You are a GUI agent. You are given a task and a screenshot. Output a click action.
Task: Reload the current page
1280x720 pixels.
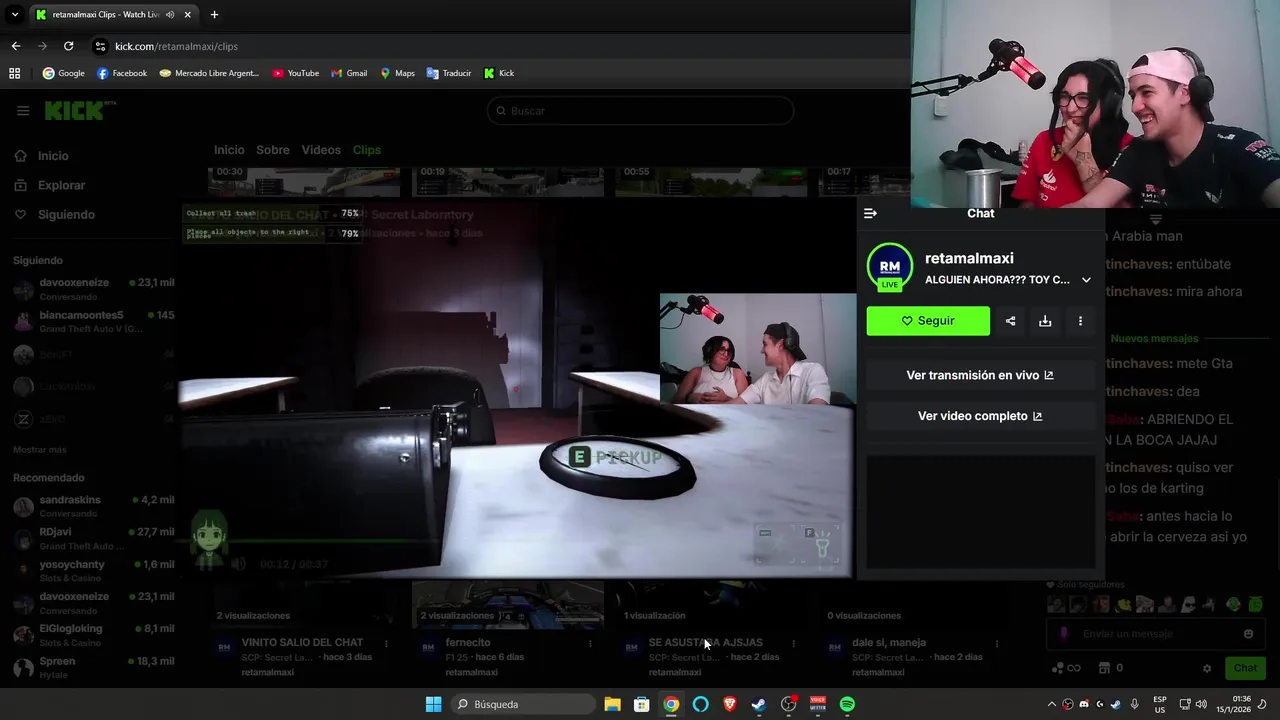68,46
